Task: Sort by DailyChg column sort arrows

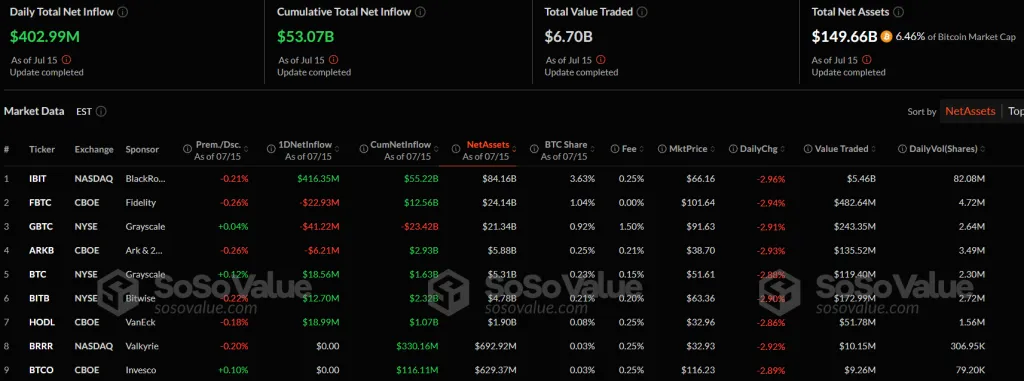Action: (783, 149)
